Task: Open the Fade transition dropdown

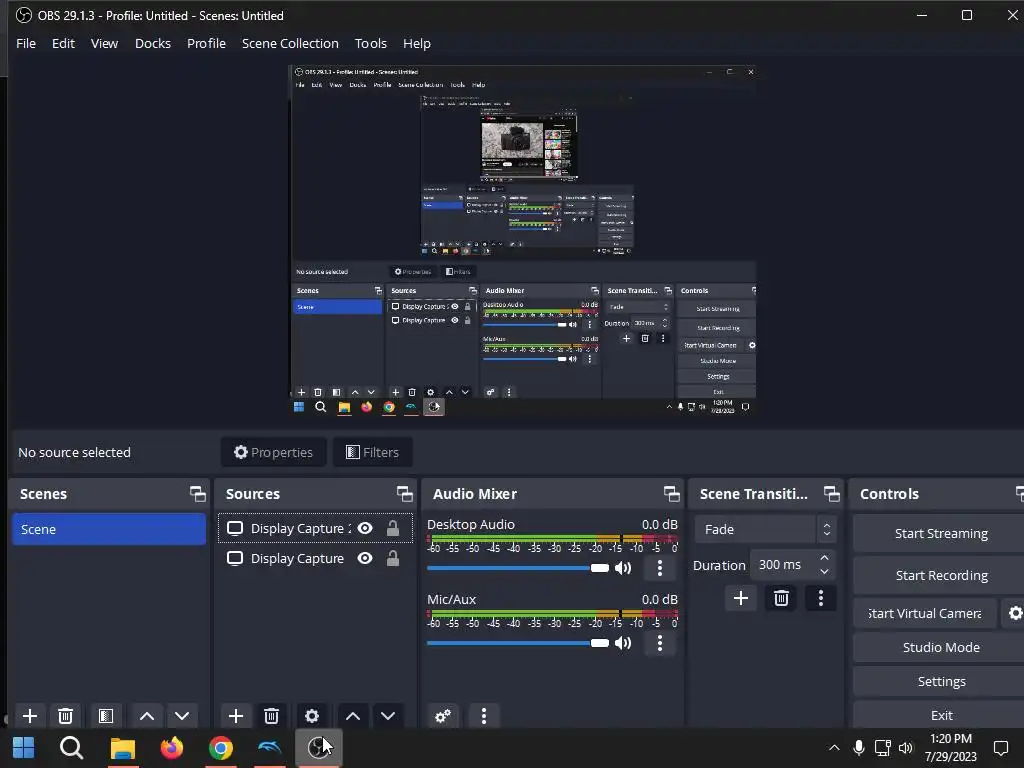Action: [764, 530]
